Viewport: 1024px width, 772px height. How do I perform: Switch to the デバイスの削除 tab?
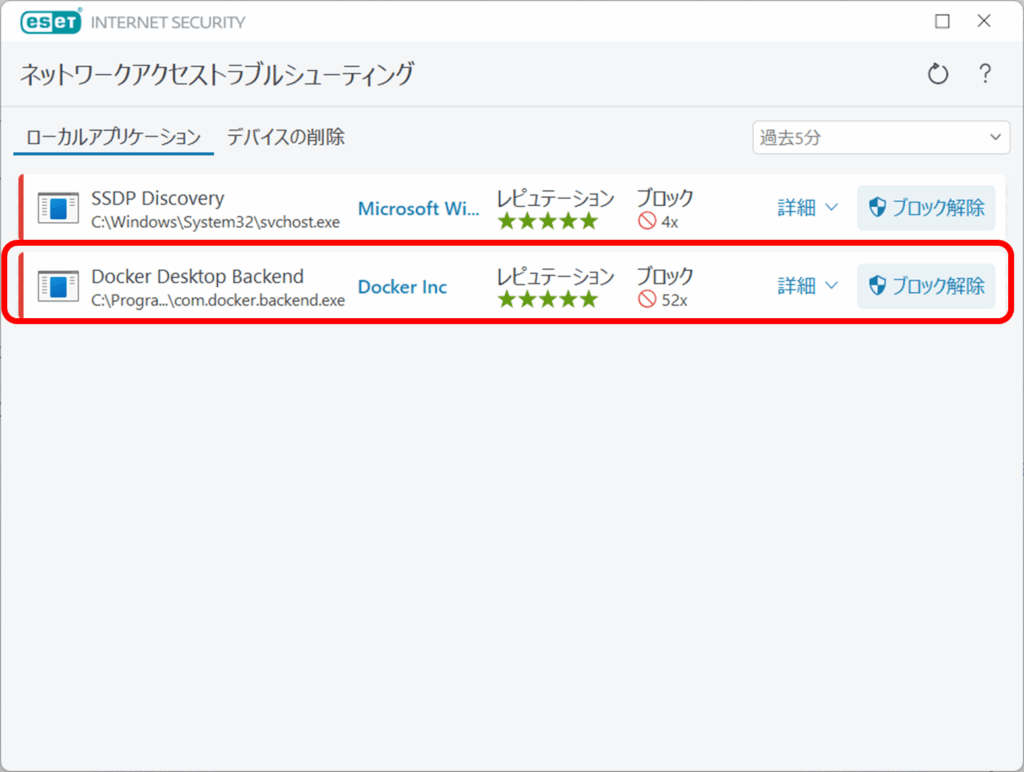[x=285, y=137]
